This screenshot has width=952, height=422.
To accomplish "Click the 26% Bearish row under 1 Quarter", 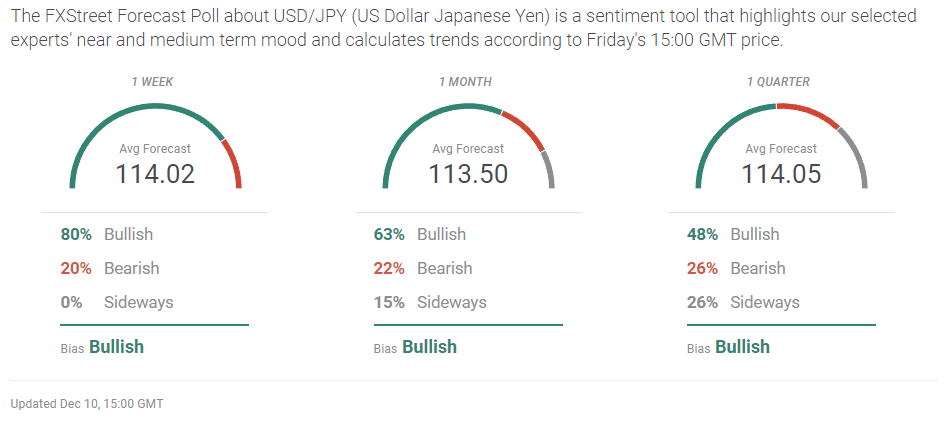I will [x=735, y=268].
